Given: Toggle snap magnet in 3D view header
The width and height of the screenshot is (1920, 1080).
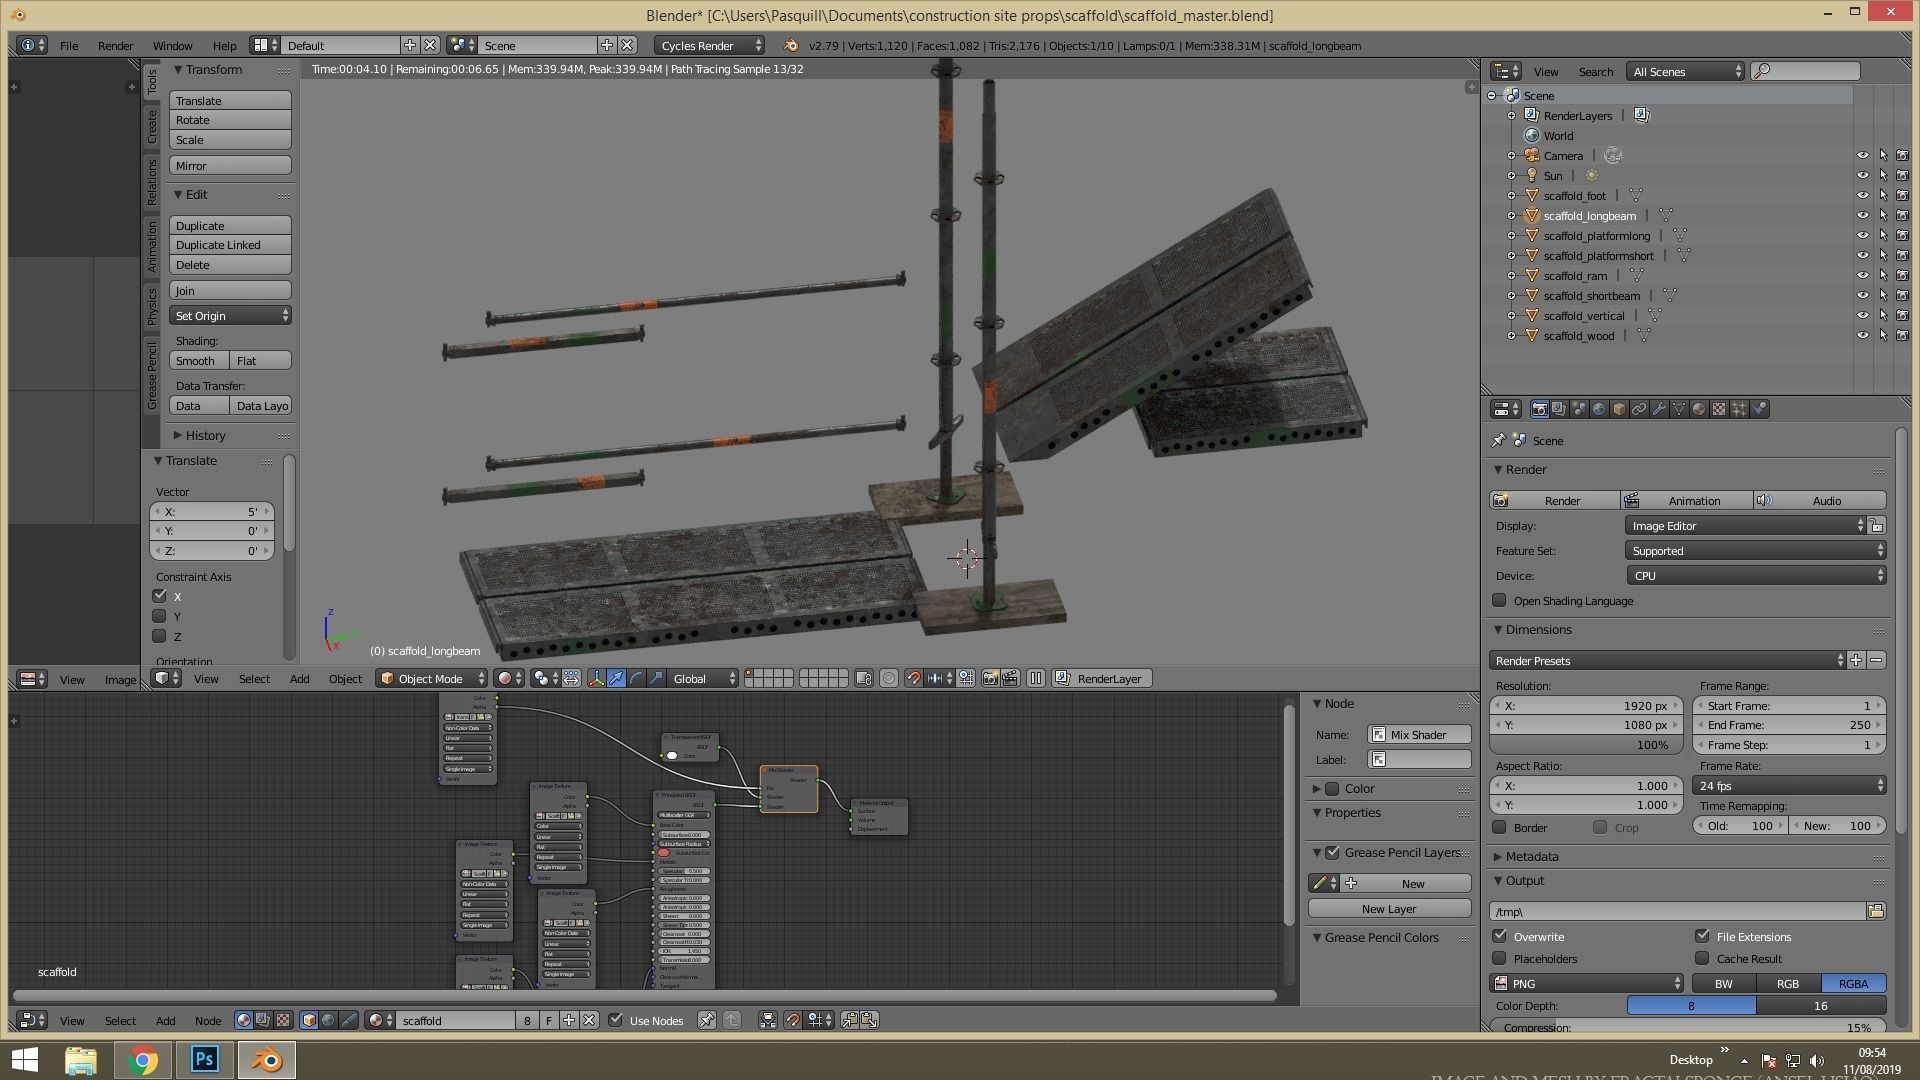Looking at the screenshot, I should pos(913,678).
